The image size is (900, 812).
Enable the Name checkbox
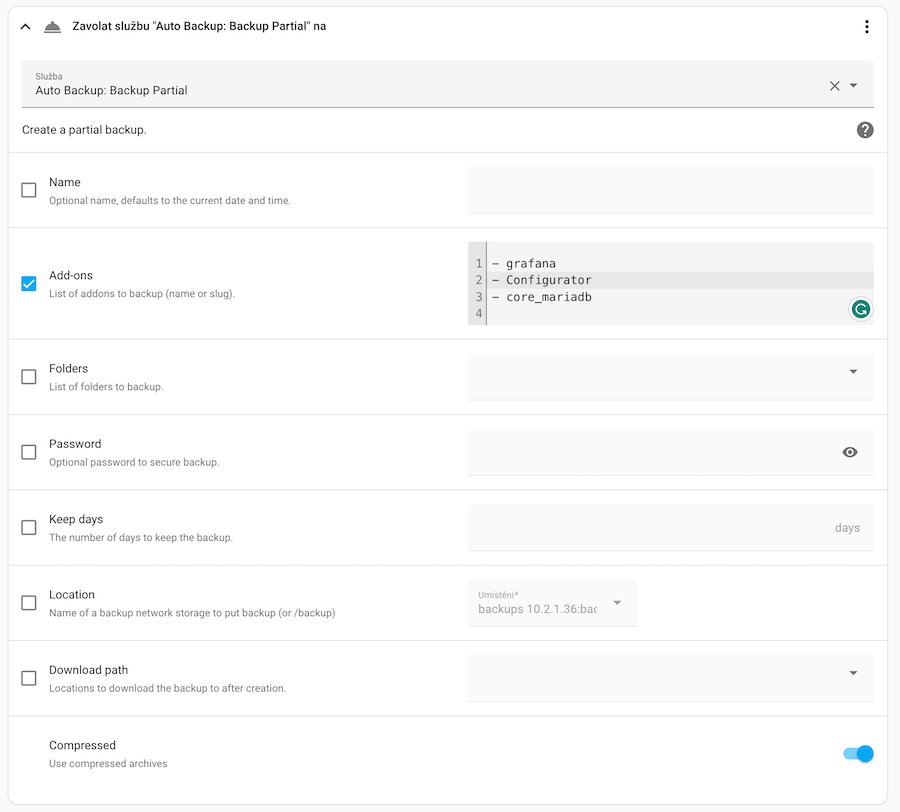[28, 190]
